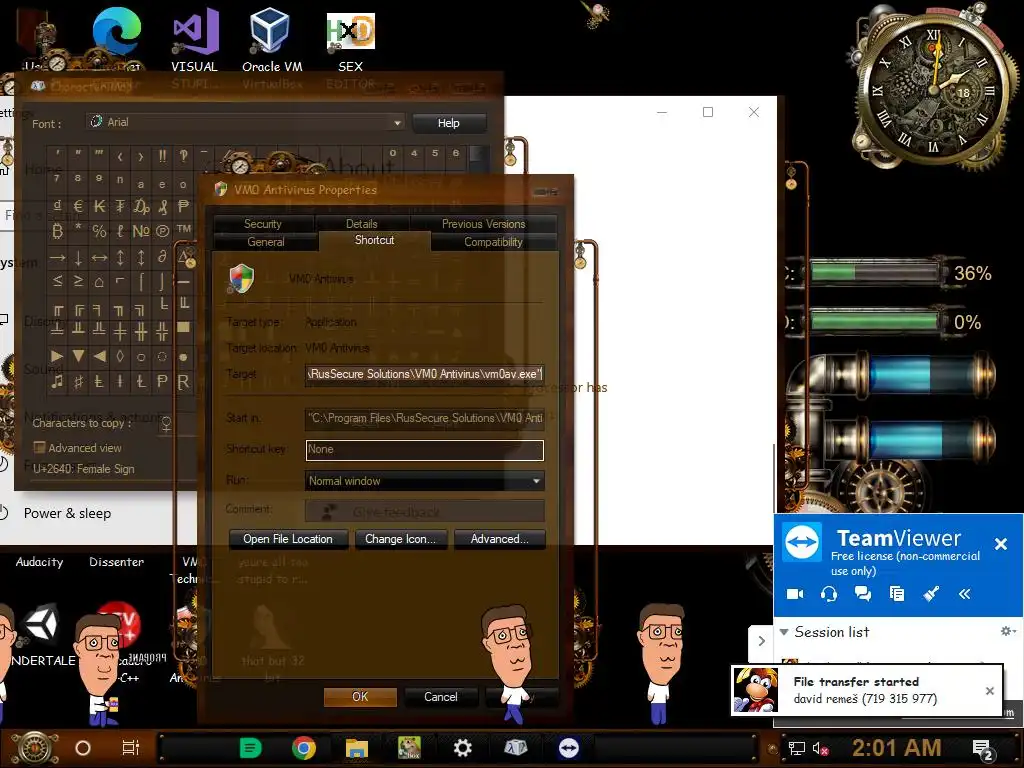Screen dimensions: 1024x768
Task: Click the TeamViewer whiteboard brush icon
Action: coord(931,594)
